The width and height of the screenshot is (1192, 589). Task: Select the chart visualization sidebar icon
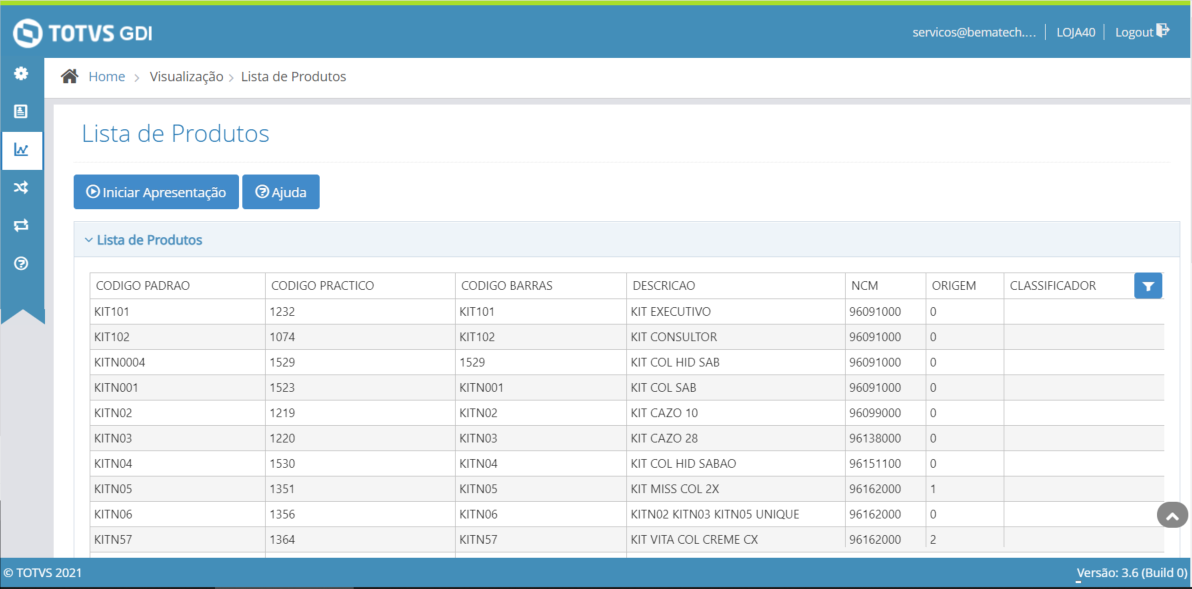[21, 150]
